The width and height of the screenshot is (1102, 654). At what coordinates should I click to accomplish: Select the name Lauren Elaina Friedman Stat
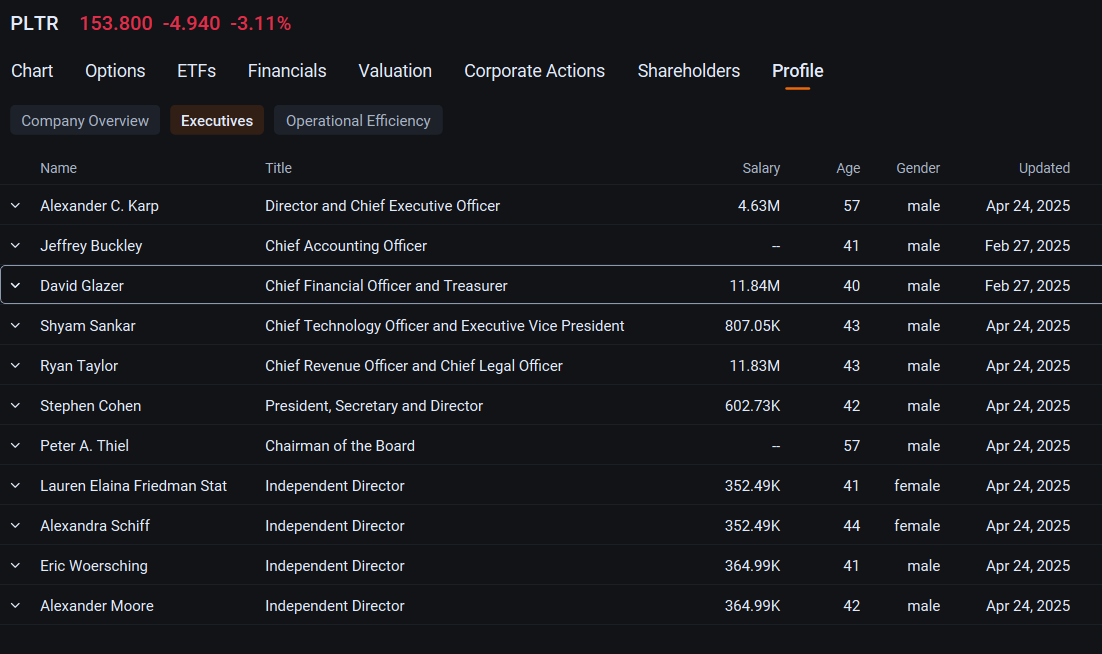[134, 486]
